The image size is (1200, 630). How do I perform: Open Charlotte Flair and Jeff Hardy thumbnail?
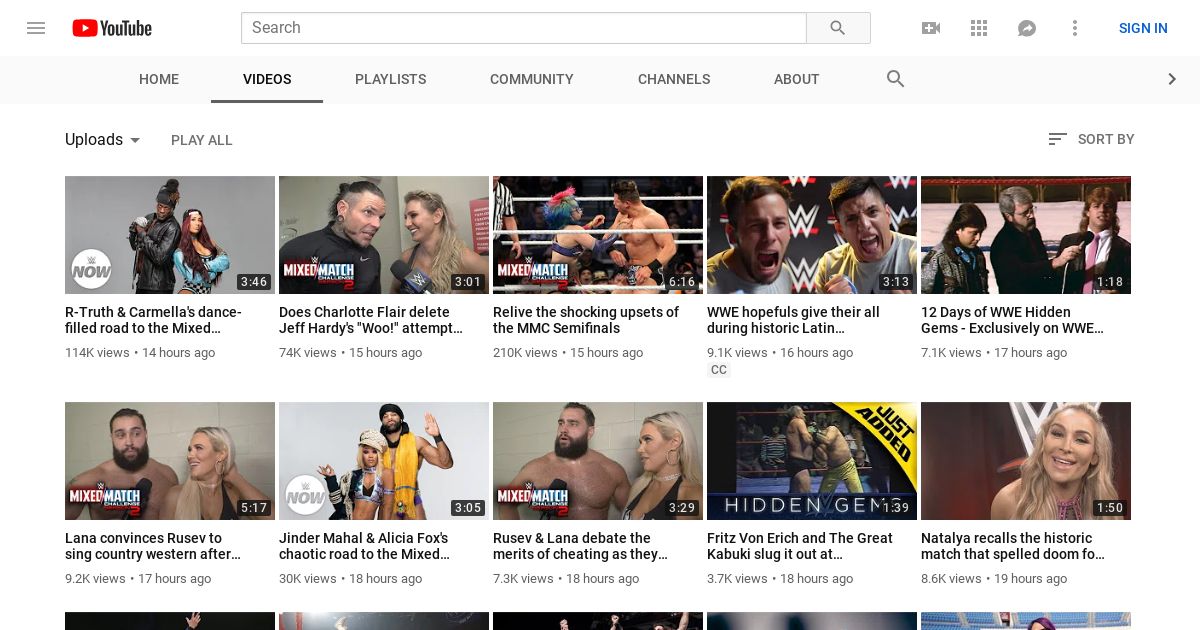[x=384, y=235]
